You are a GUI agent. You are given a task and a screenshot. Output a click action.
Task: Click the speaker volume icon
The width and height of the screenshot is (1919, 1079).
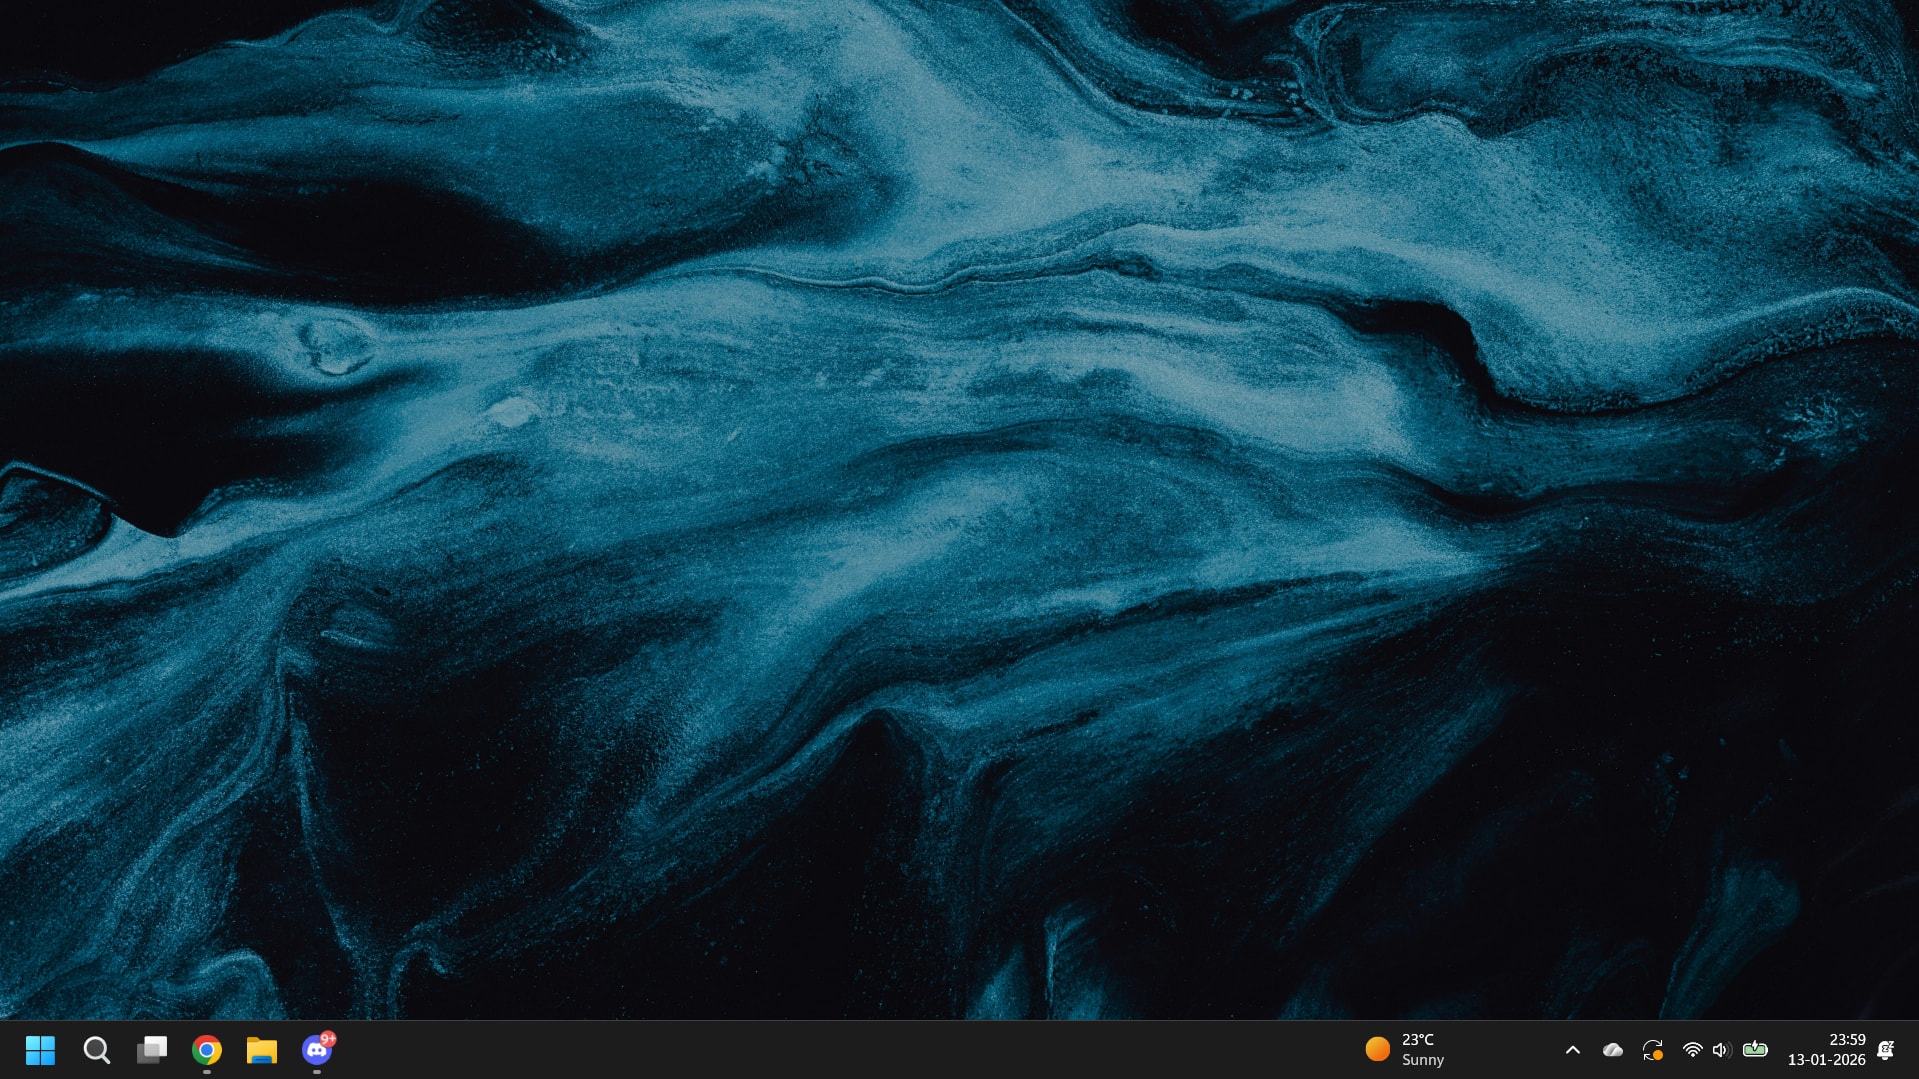[x=1721, y=1050]
